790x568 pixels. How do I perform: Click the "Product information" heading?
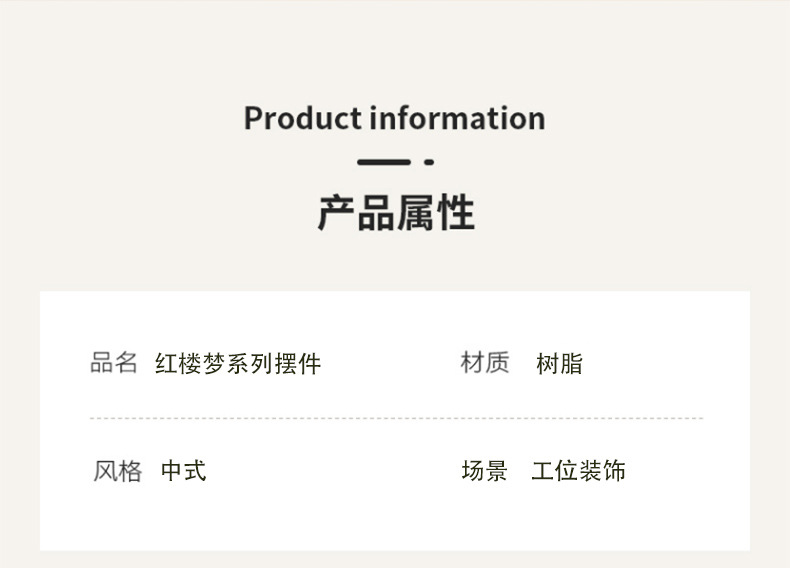tap(394, 118)
